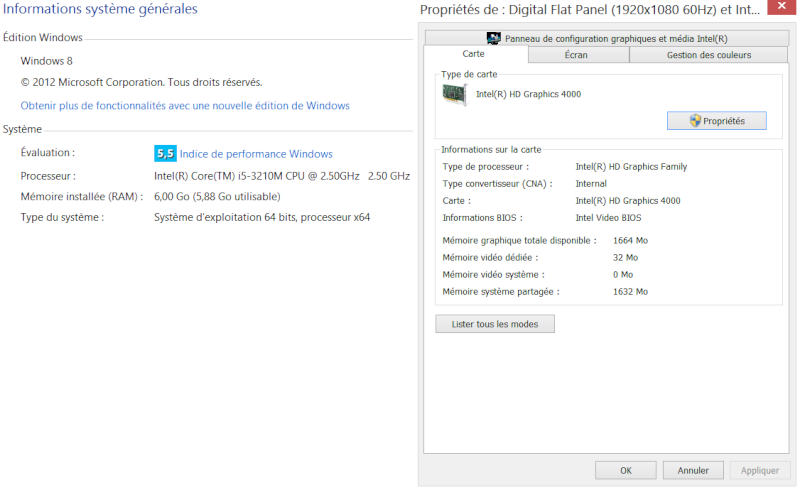The image size is (800, 490).
Task: Open the Gestion des couleurs tab
Action: click(709, 55)
